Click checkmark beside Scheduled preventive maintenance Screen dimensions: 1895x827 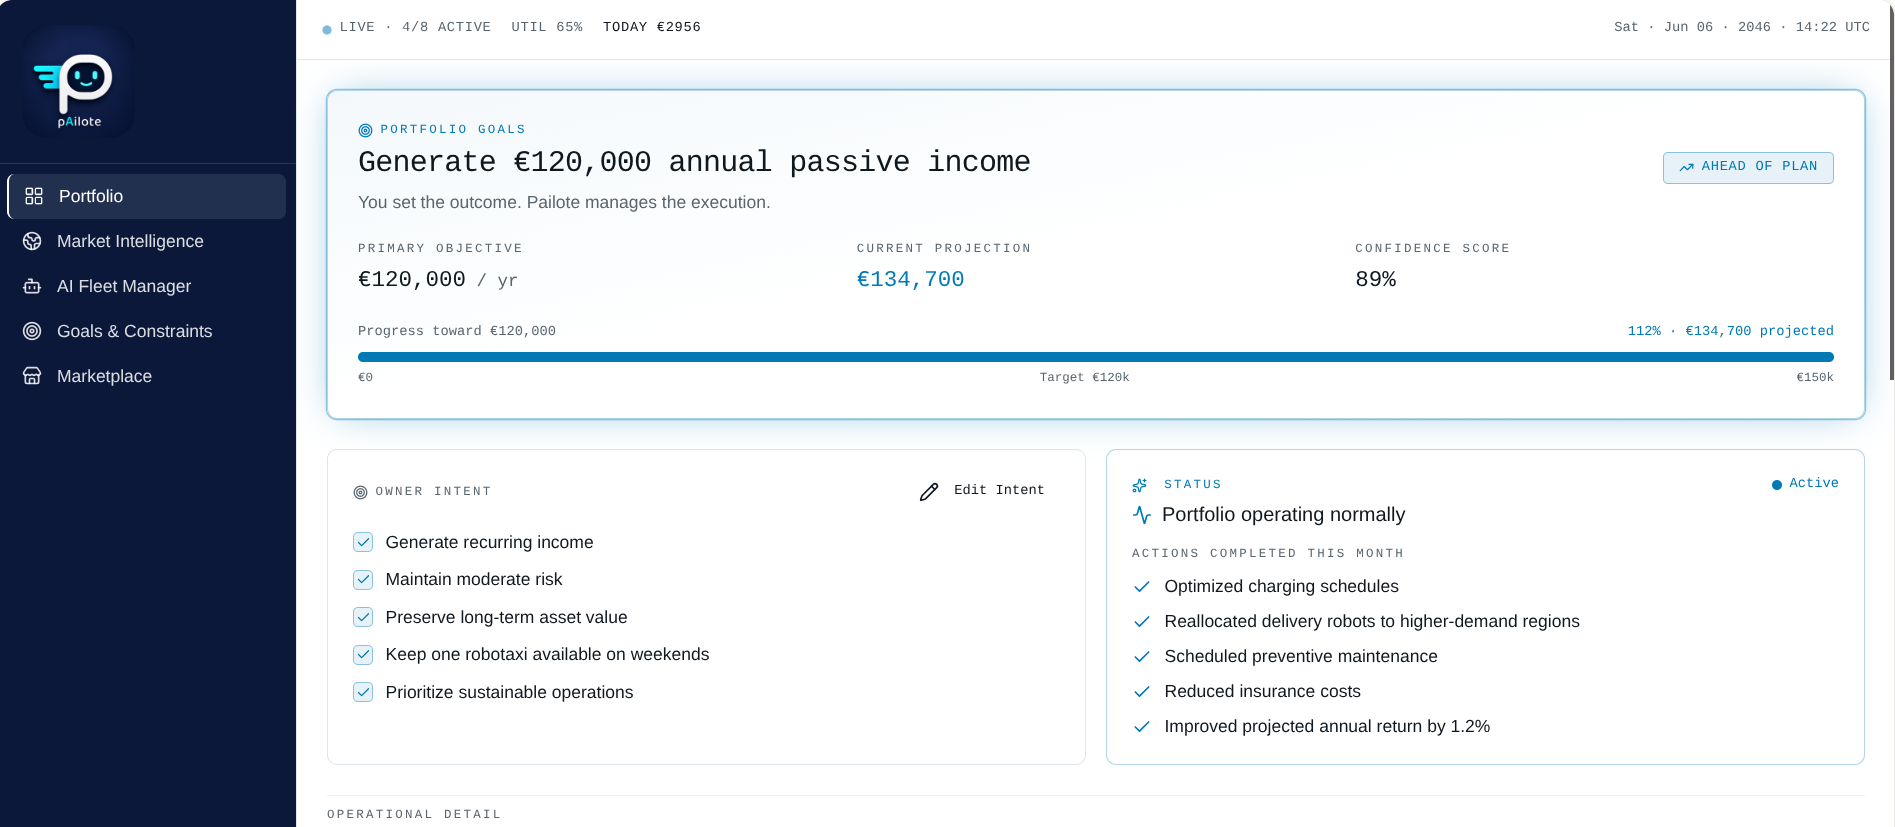pos(1142,657)
